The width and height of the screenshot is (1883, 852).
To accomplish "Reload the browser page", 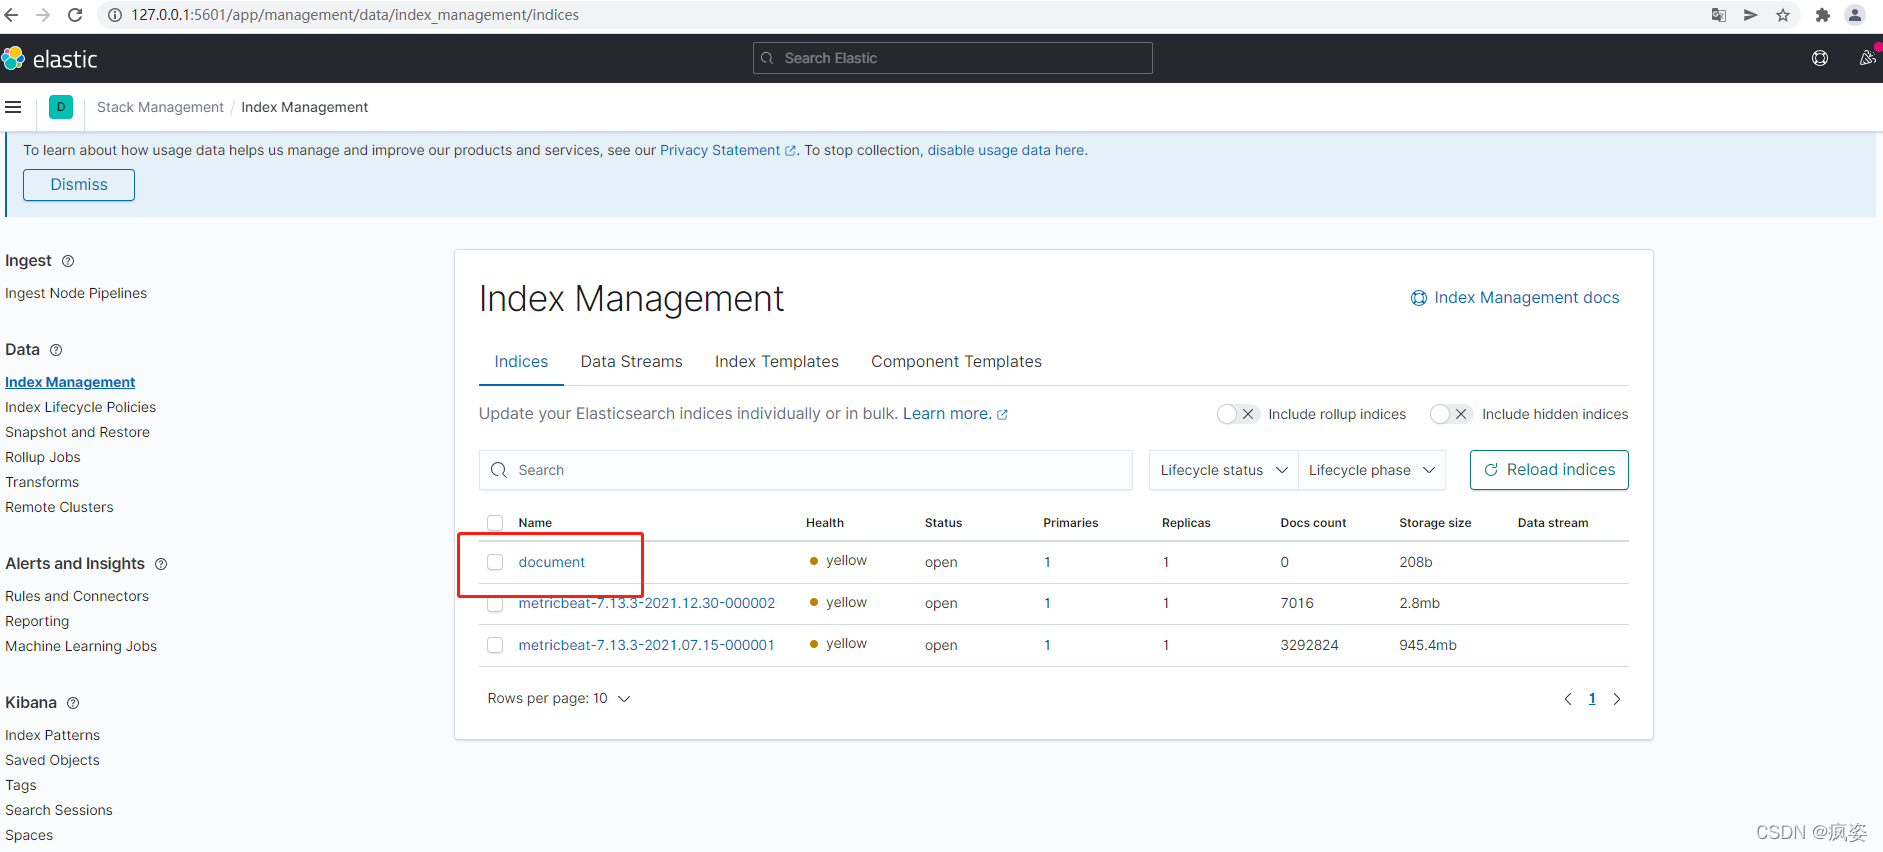I will (x=75, y=15).
